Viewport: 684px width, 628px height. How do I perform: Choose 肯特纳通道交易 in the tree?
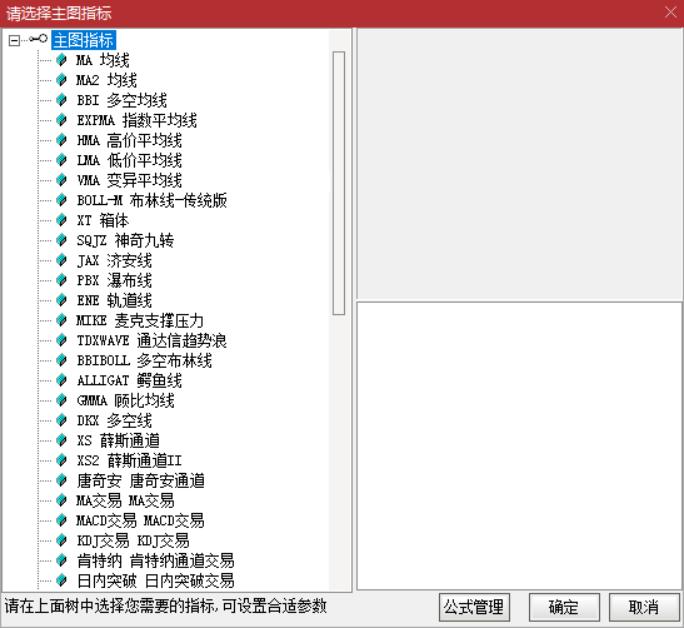tap(155, 561)
